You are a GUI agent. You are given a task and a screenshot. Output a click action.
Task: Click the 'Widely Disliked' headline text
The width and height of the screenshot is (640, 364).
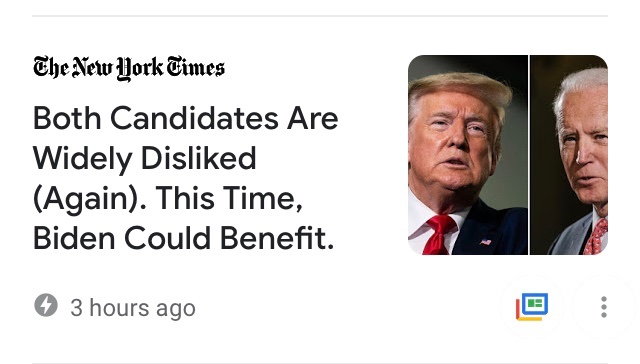click(144, 159)
